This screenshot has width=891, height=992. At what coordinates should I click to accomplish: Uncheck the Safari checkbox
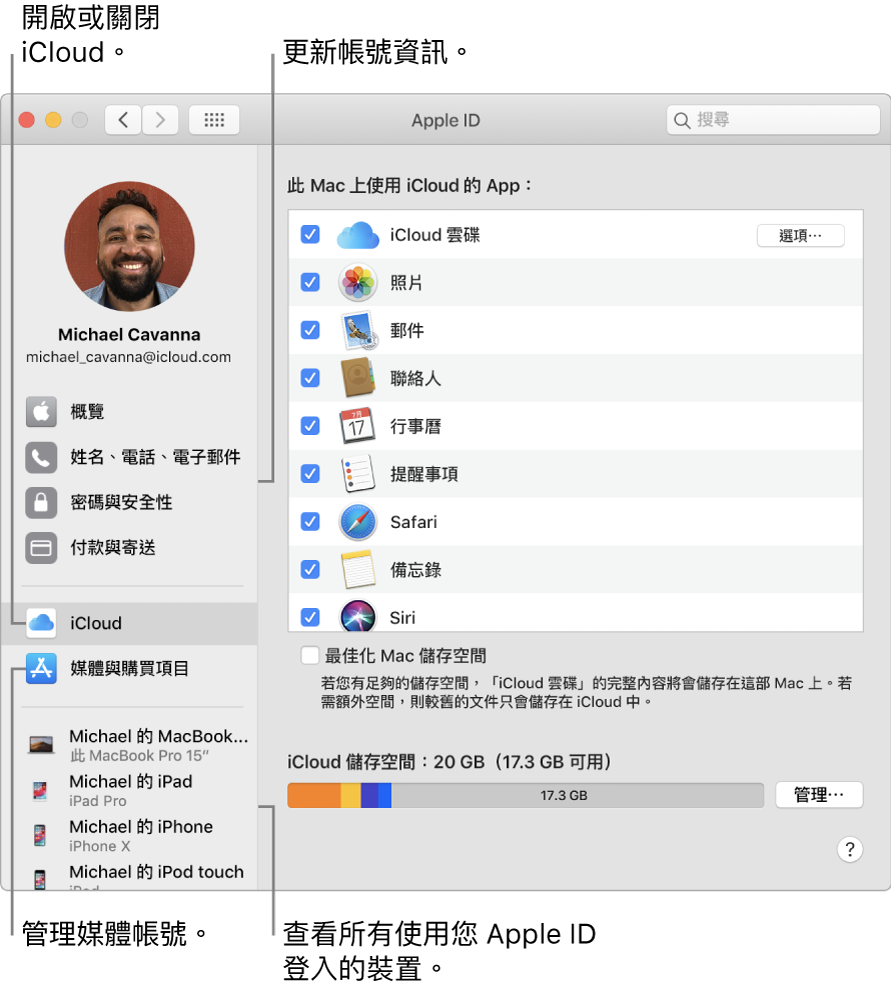click(310, 521)
